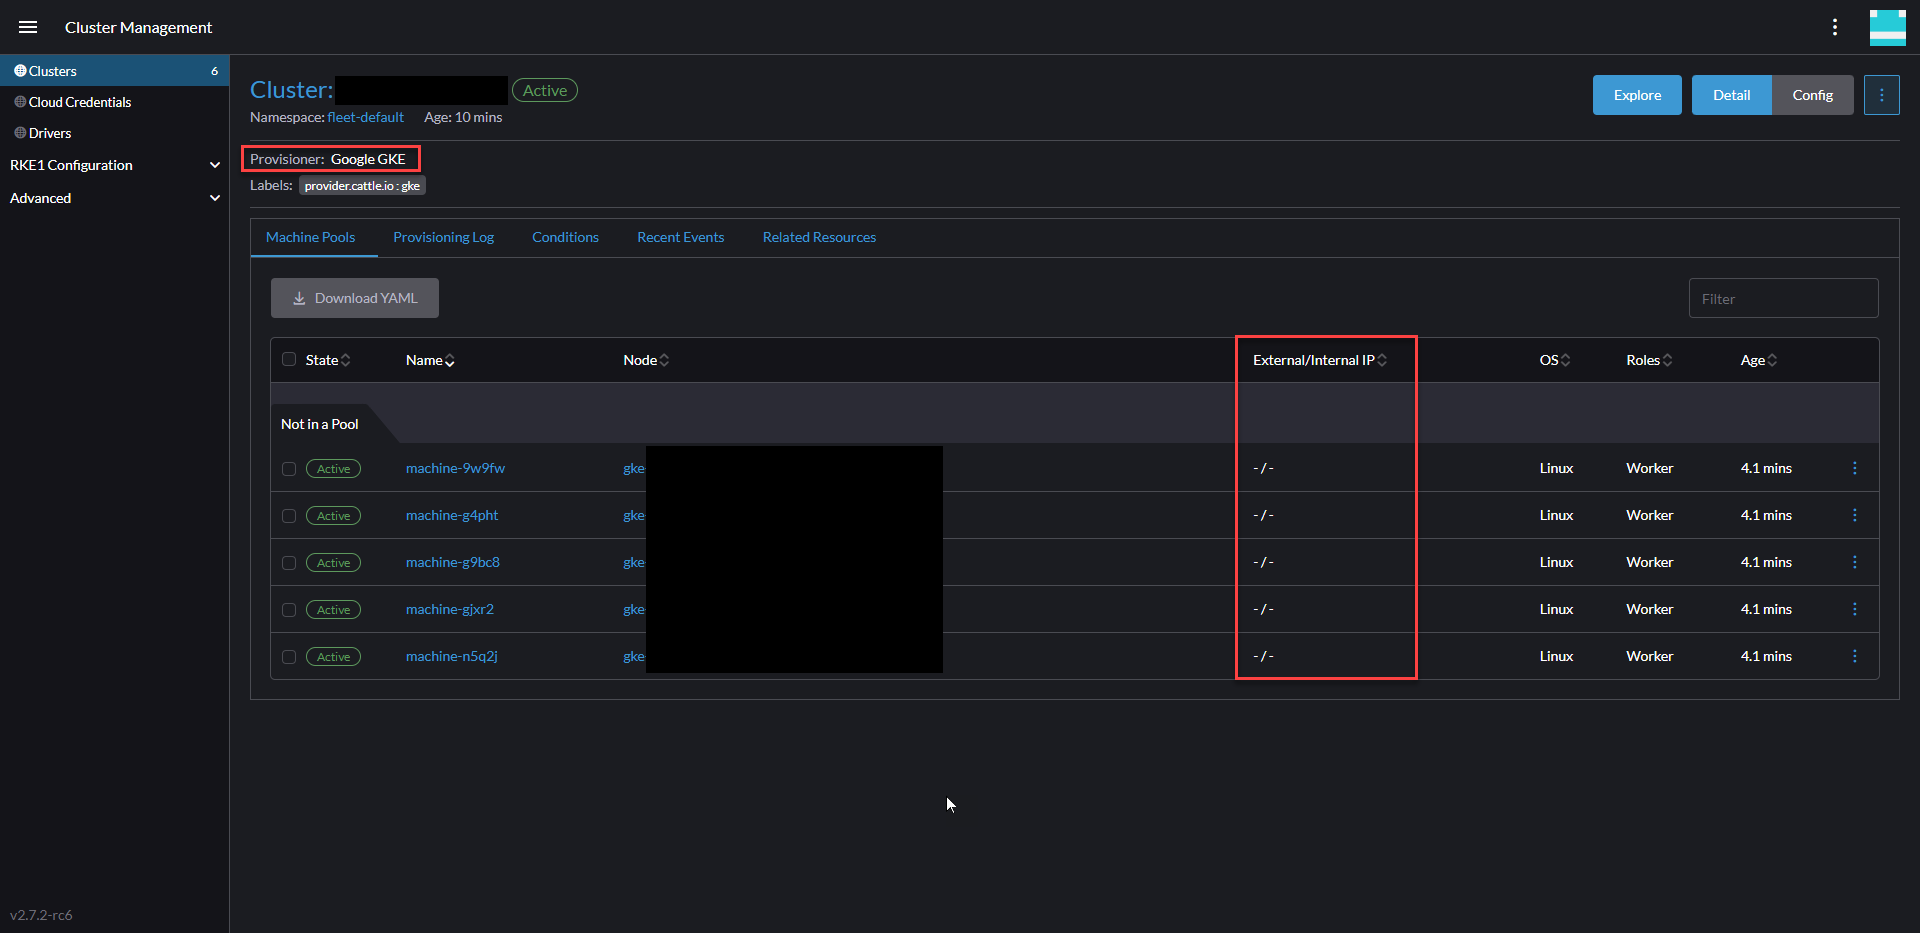Click the Cloud Credentials sidebar icon

coord(18,102)
